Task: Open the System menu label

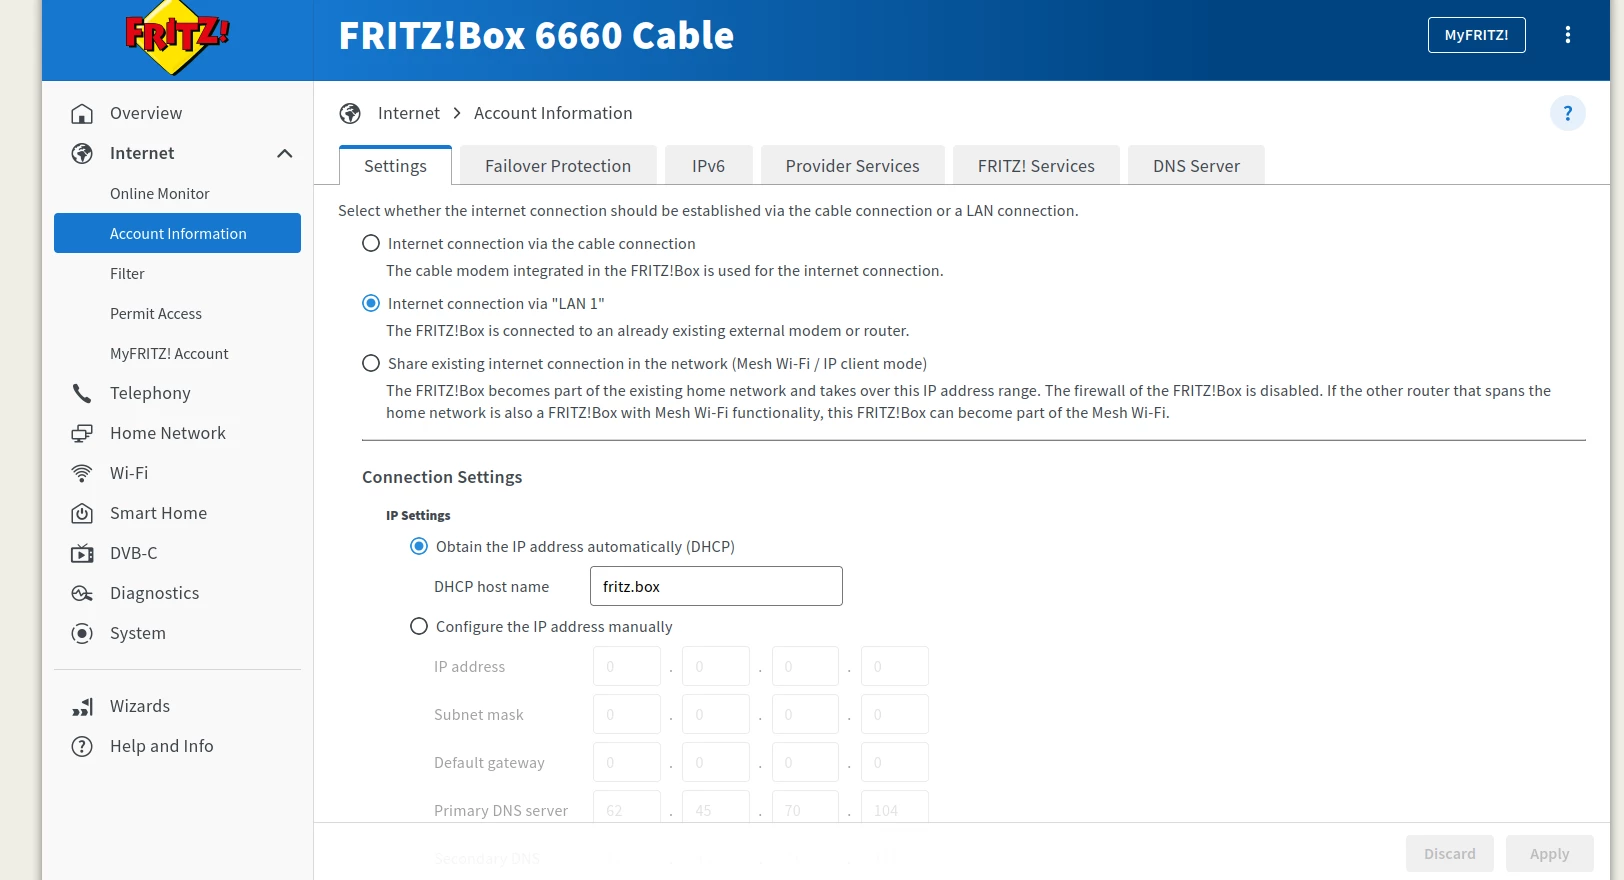Action: 138,633
